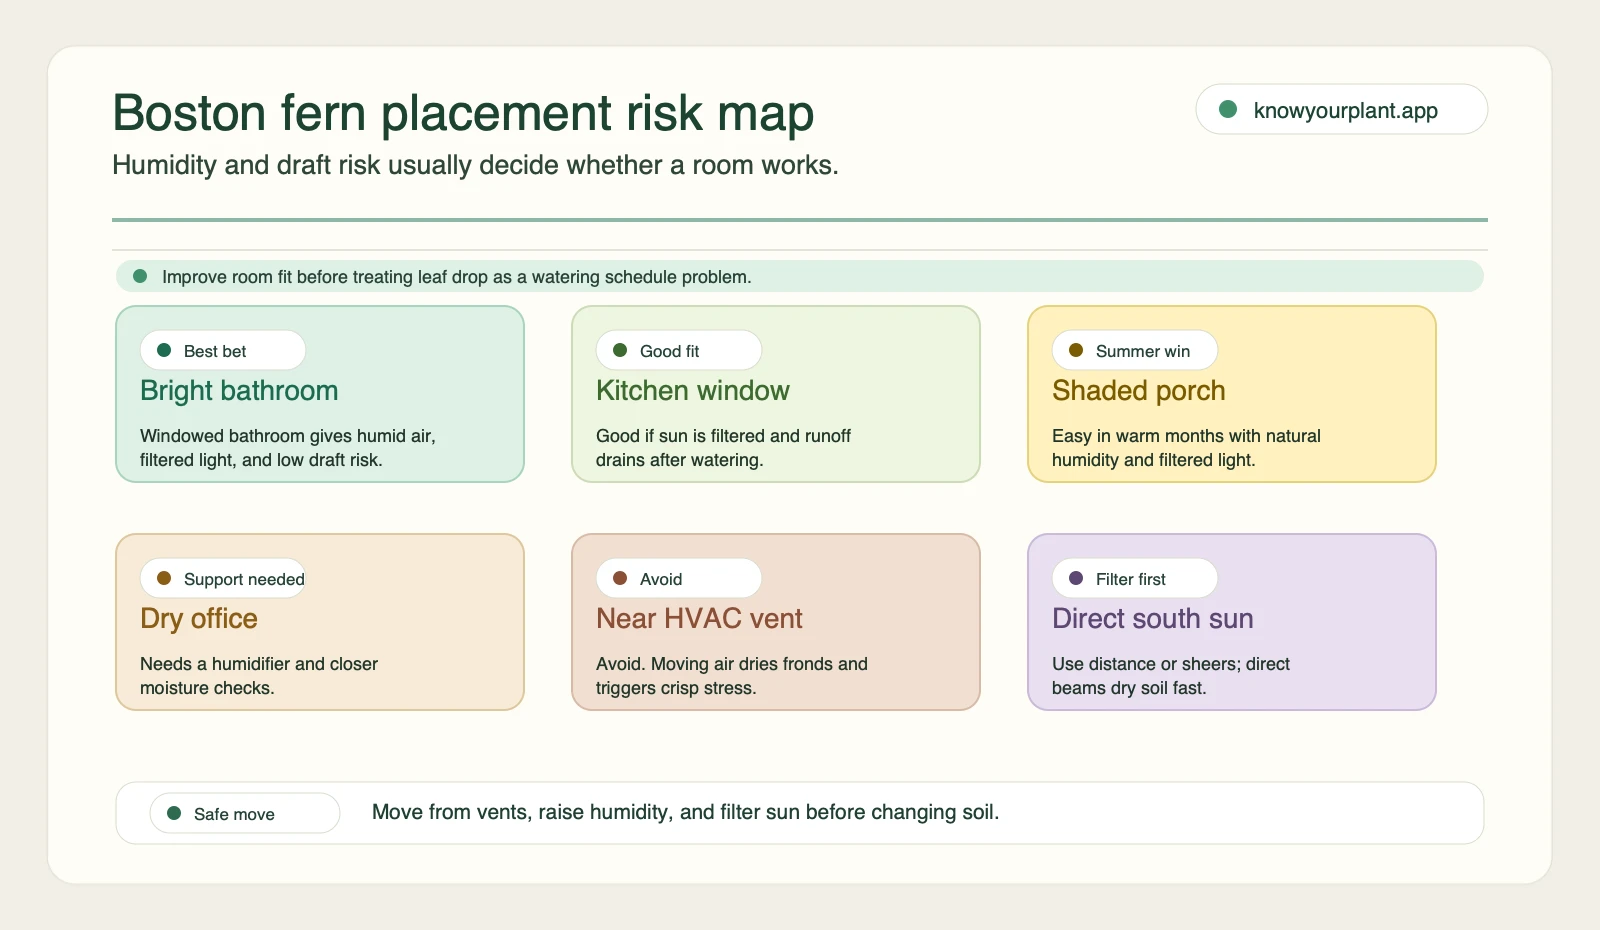This screenshot has width=1600, height=930.
Task: Click 'Use distance or sheers' description
Action: pyautogui.click(x=1171, y=676)
